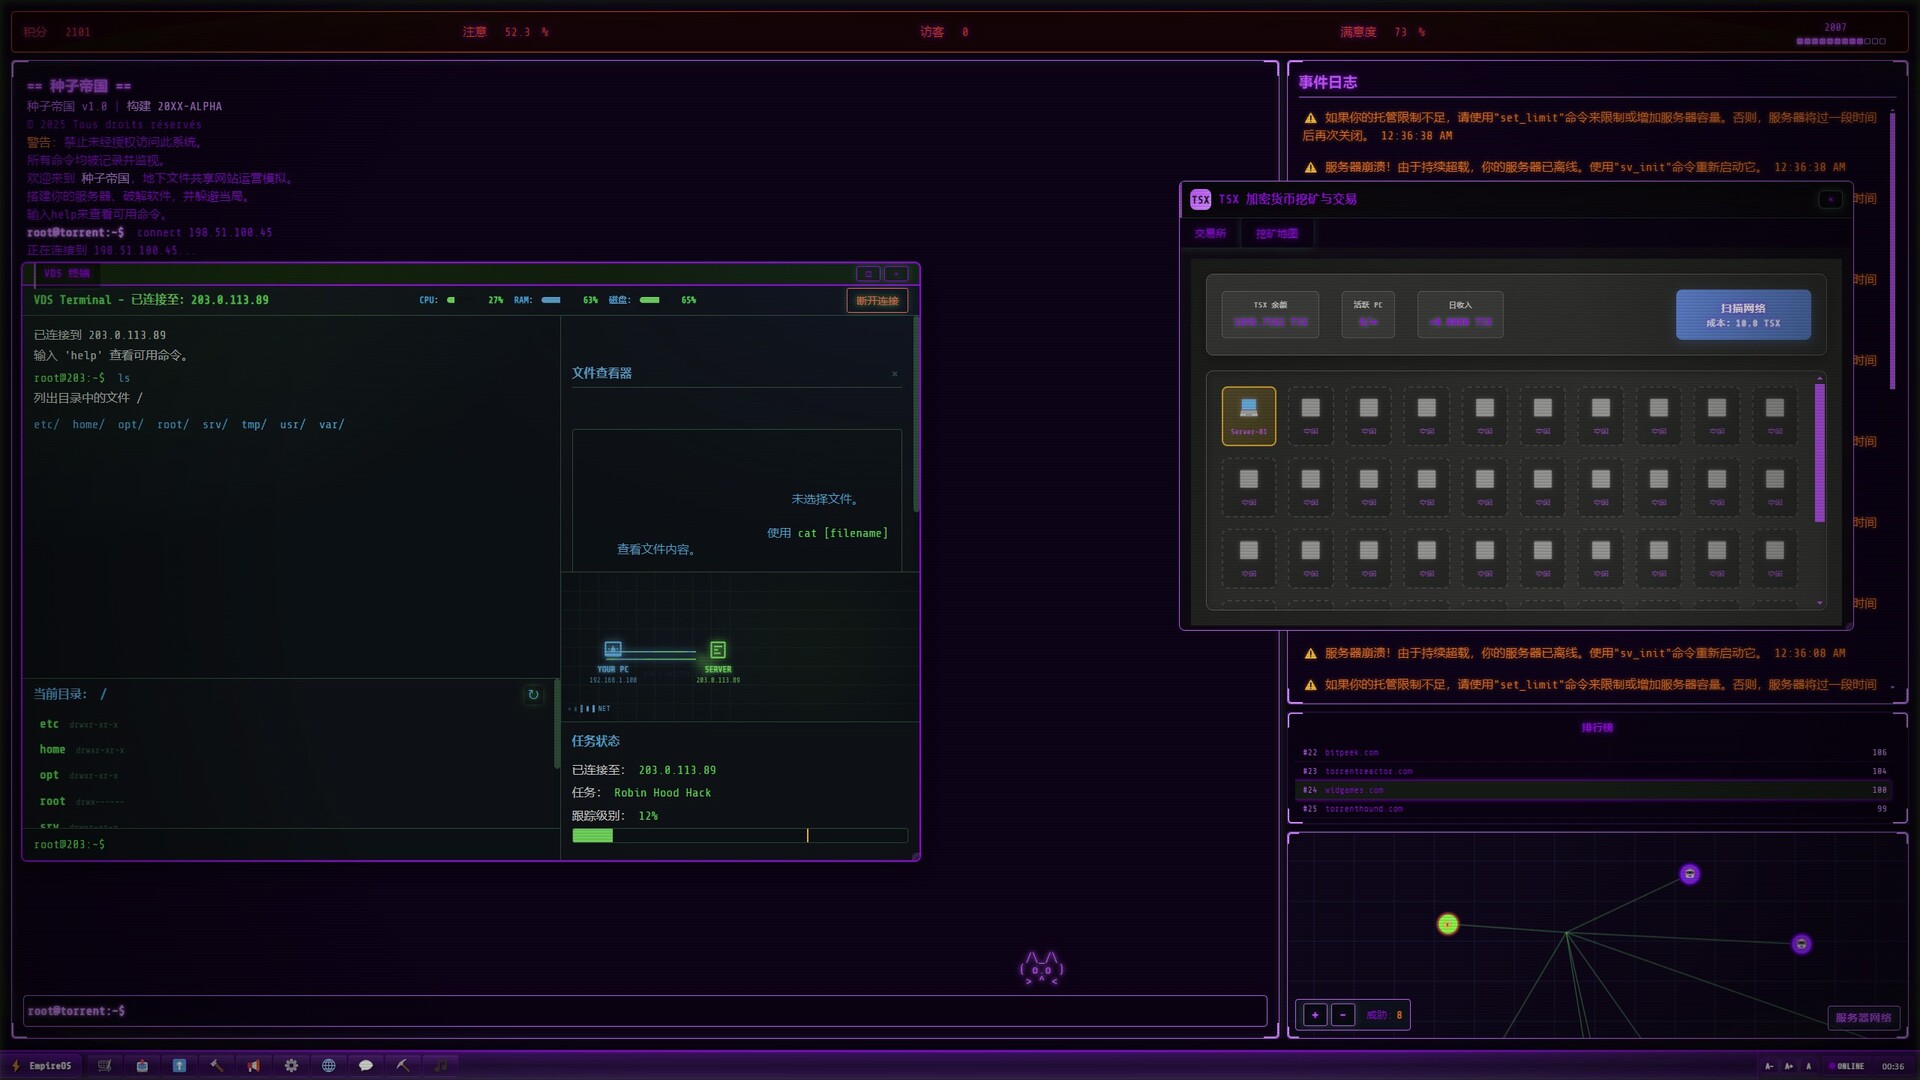Image resolution: width=1920 pixels, height=1080 pixels.
Task: Open the EmpireOS start menu
Action: point(42,1066)
